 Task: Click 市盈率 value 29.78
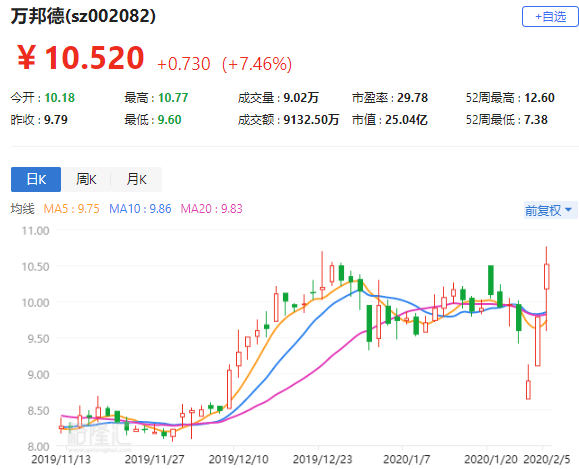pos(412,98)
